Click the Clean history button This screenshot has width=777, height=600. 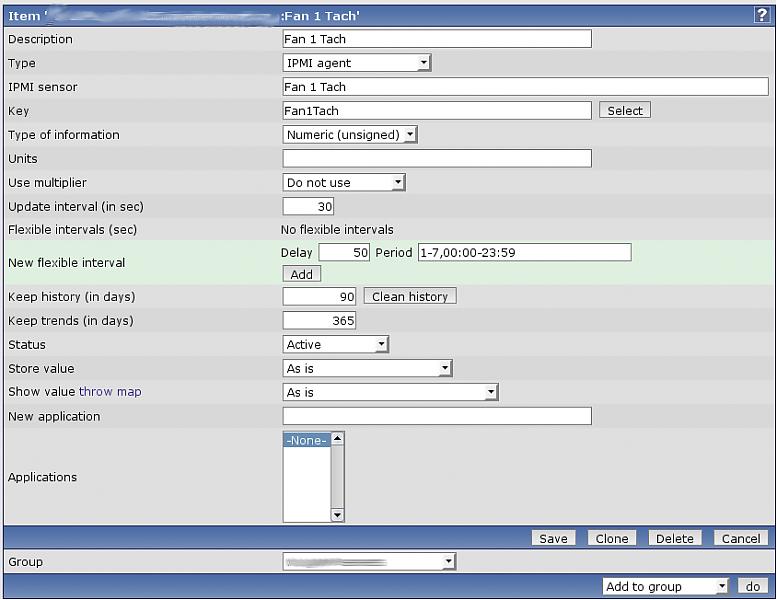410,297
